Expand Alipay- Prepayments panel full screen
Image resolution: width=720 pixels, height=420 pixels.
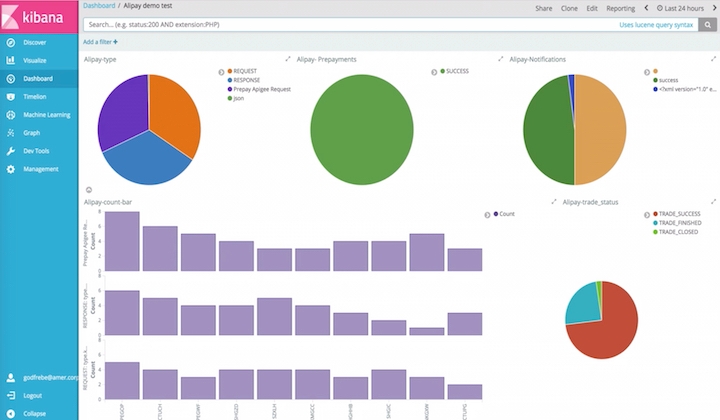[x=501, y=59]
